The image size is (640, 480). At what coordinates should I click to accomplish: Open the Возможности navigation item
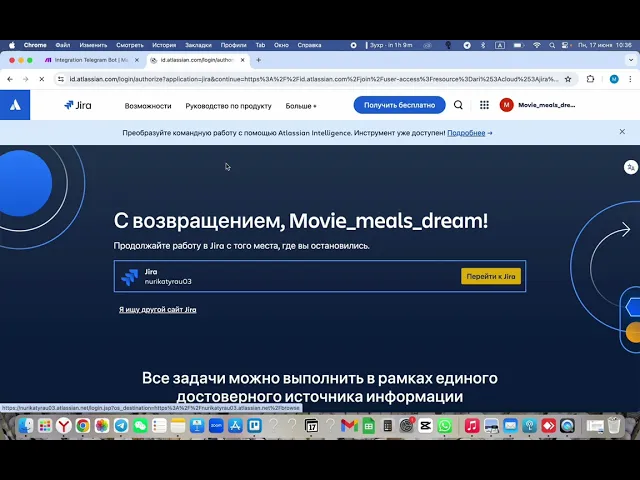pyautogui.click(x=148, y=106)
